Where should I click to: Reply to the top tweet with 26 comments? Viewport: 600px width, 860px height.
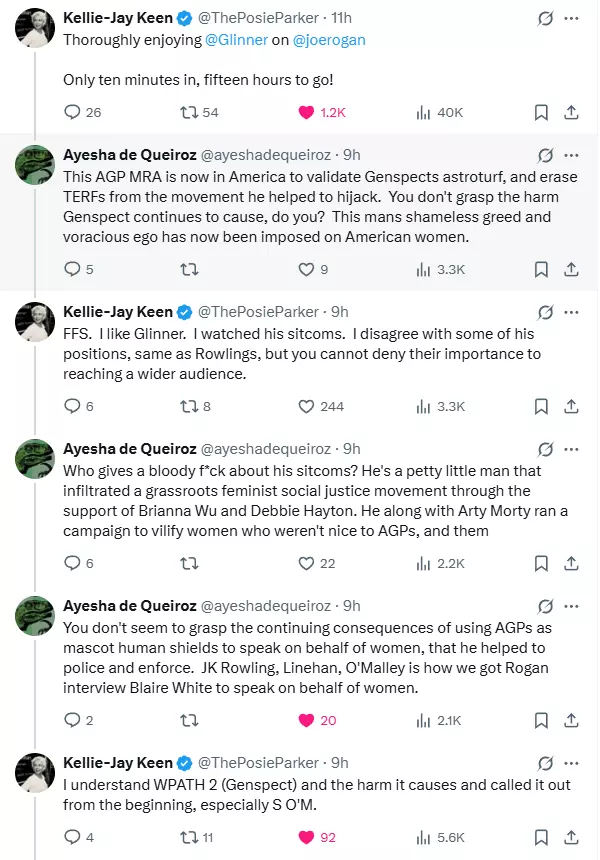click(x=72, y=112)
